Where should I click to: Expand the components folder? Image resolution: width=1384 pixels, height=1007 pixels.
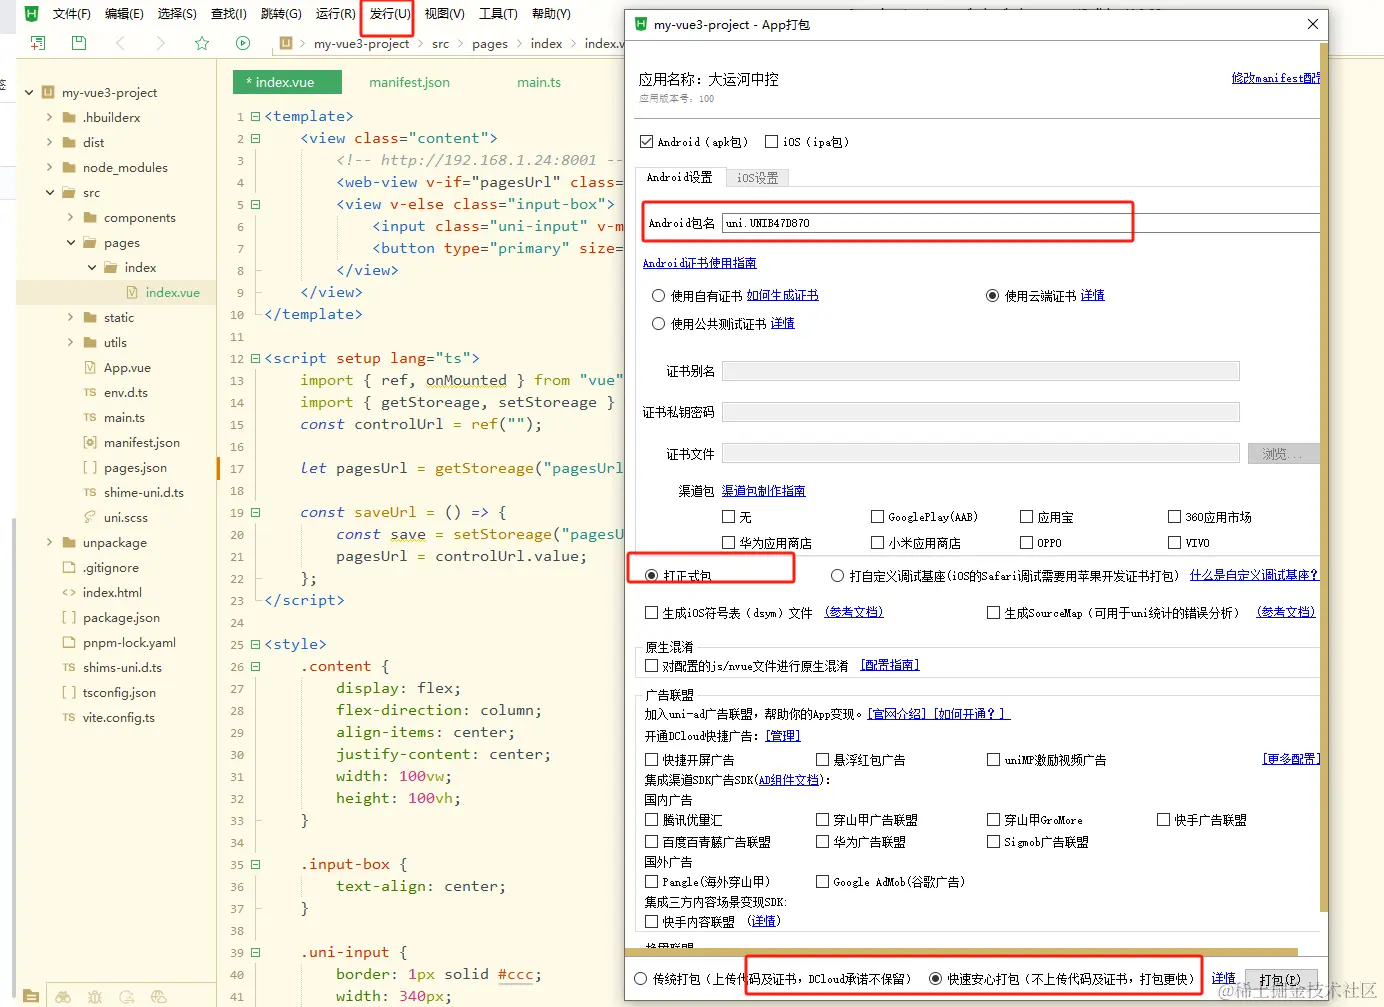(x=70, y=217)
